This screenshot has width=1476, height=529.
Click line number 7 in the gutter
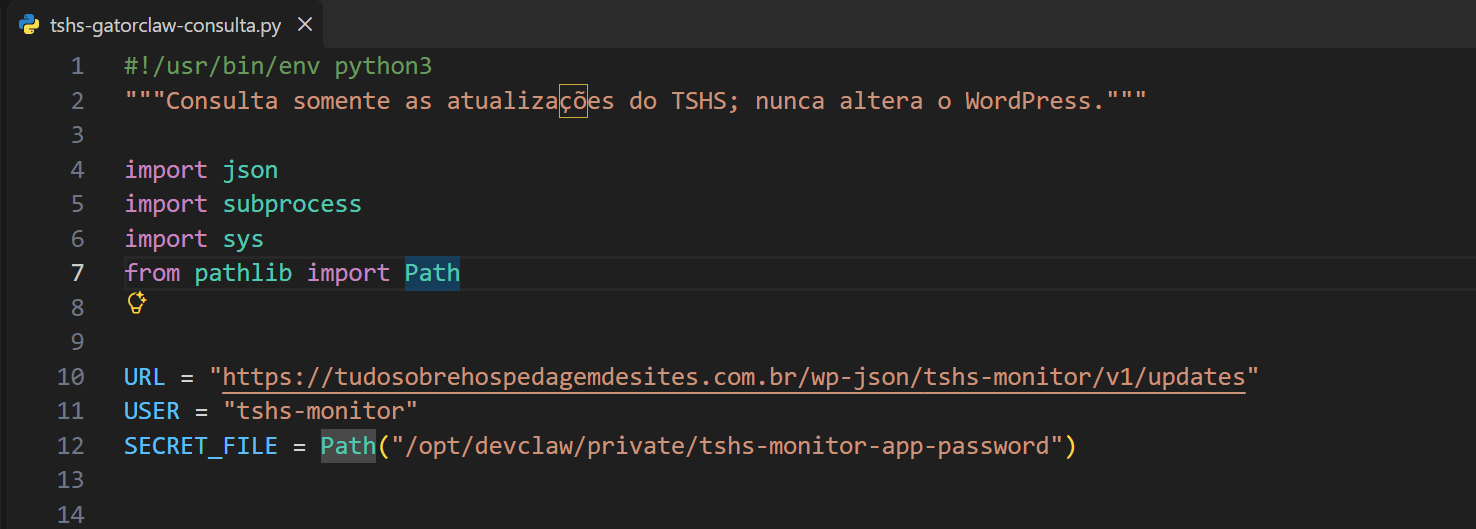click(77, 273)
